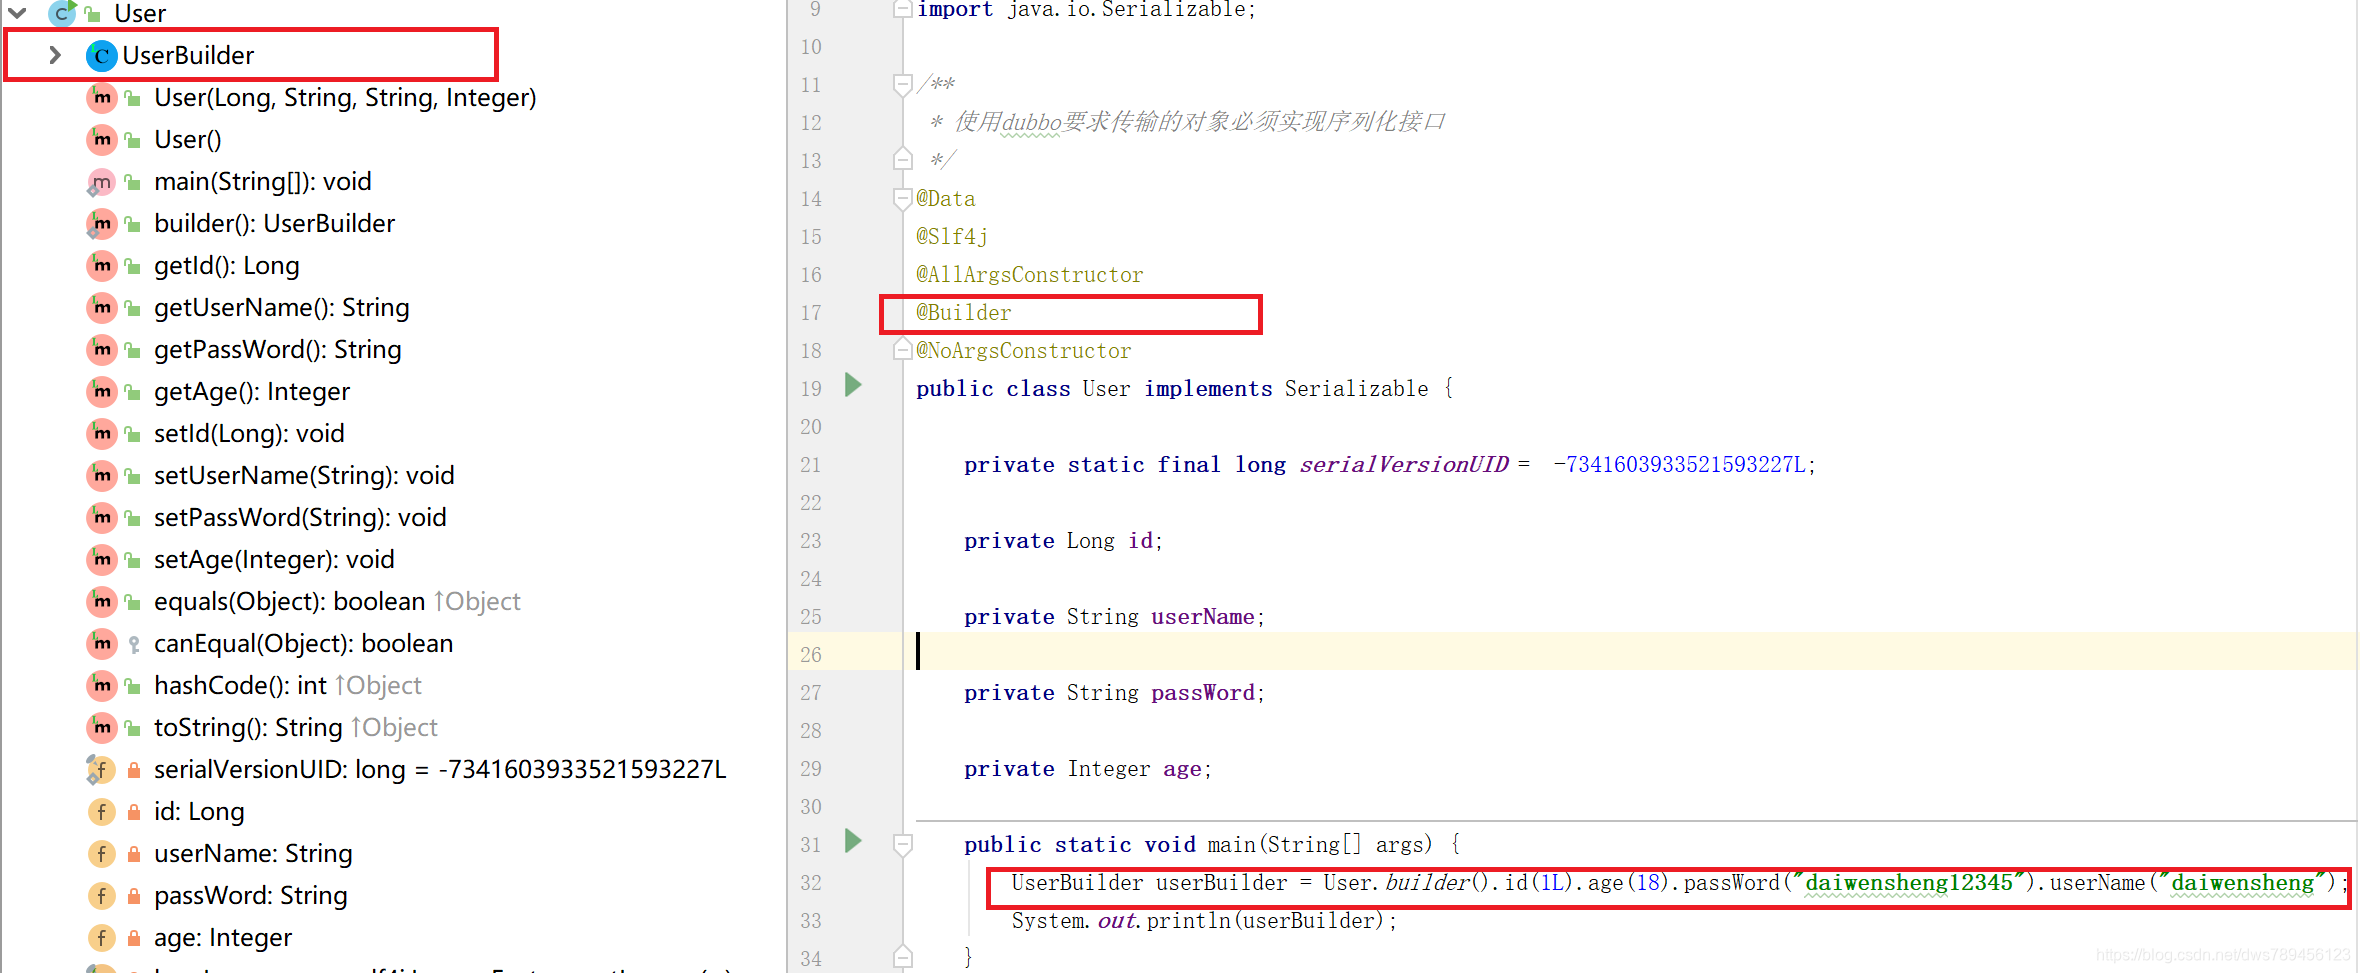Click the UserBuilder class icon
This screenshot has width=2360, height=973.
point(101,56)
